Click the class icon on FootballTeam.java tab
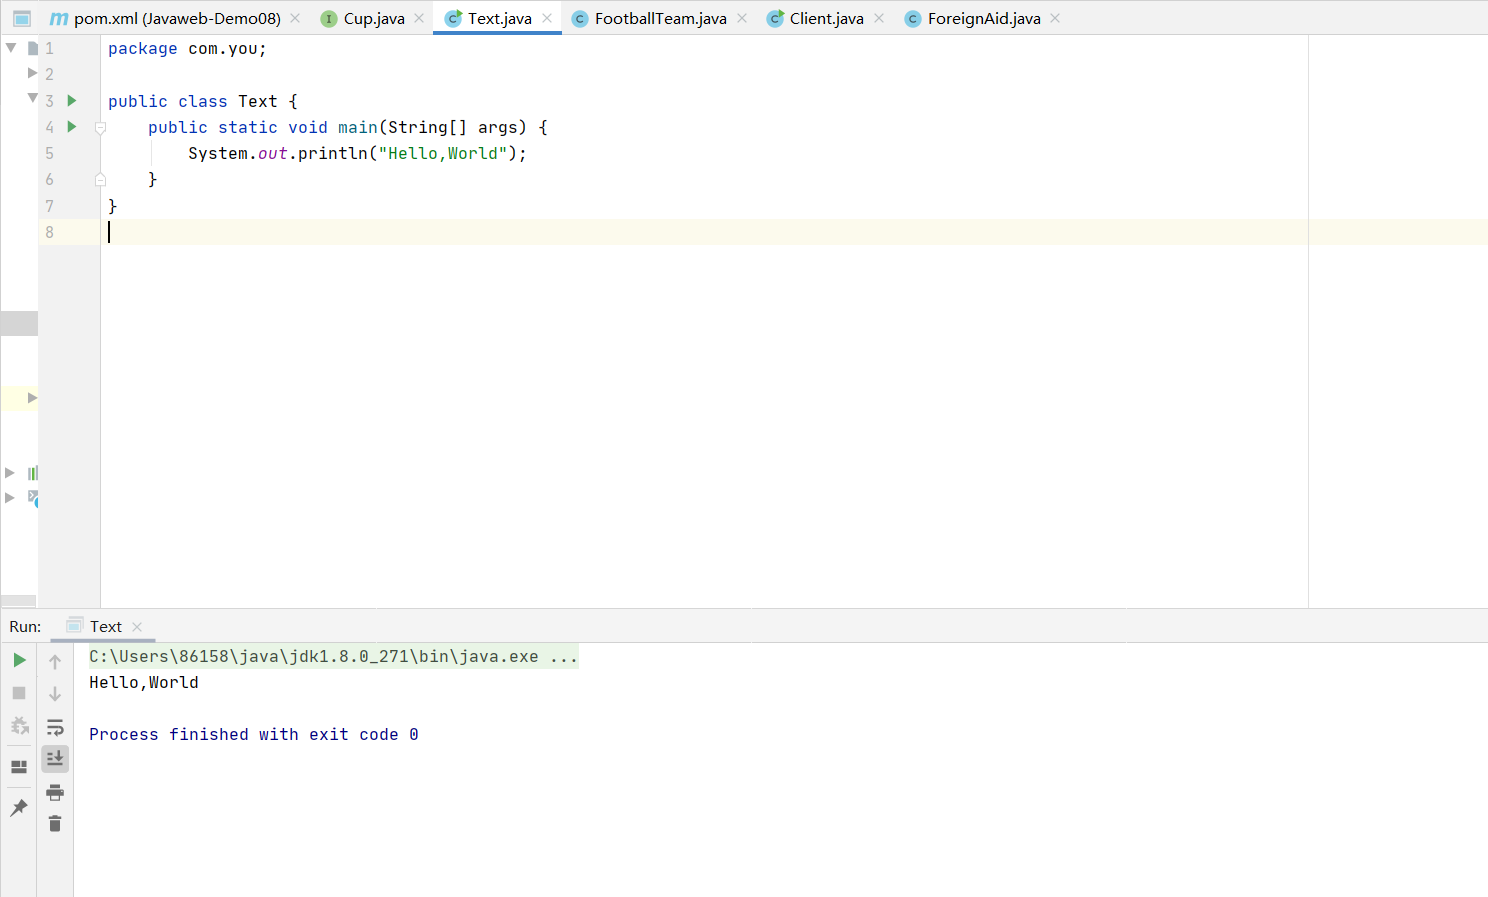The width and height of the screenshot is (1488, 897). point(580,19)
